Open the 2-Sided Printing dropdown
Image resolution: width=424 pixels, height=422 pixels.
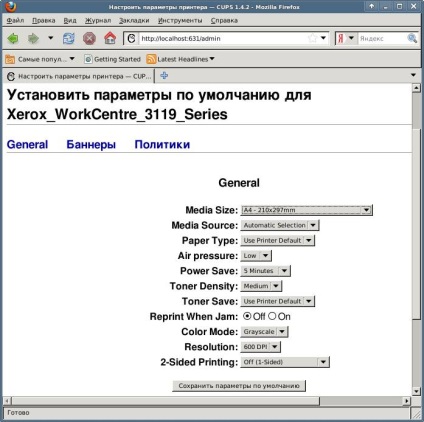tap(285, 362)
